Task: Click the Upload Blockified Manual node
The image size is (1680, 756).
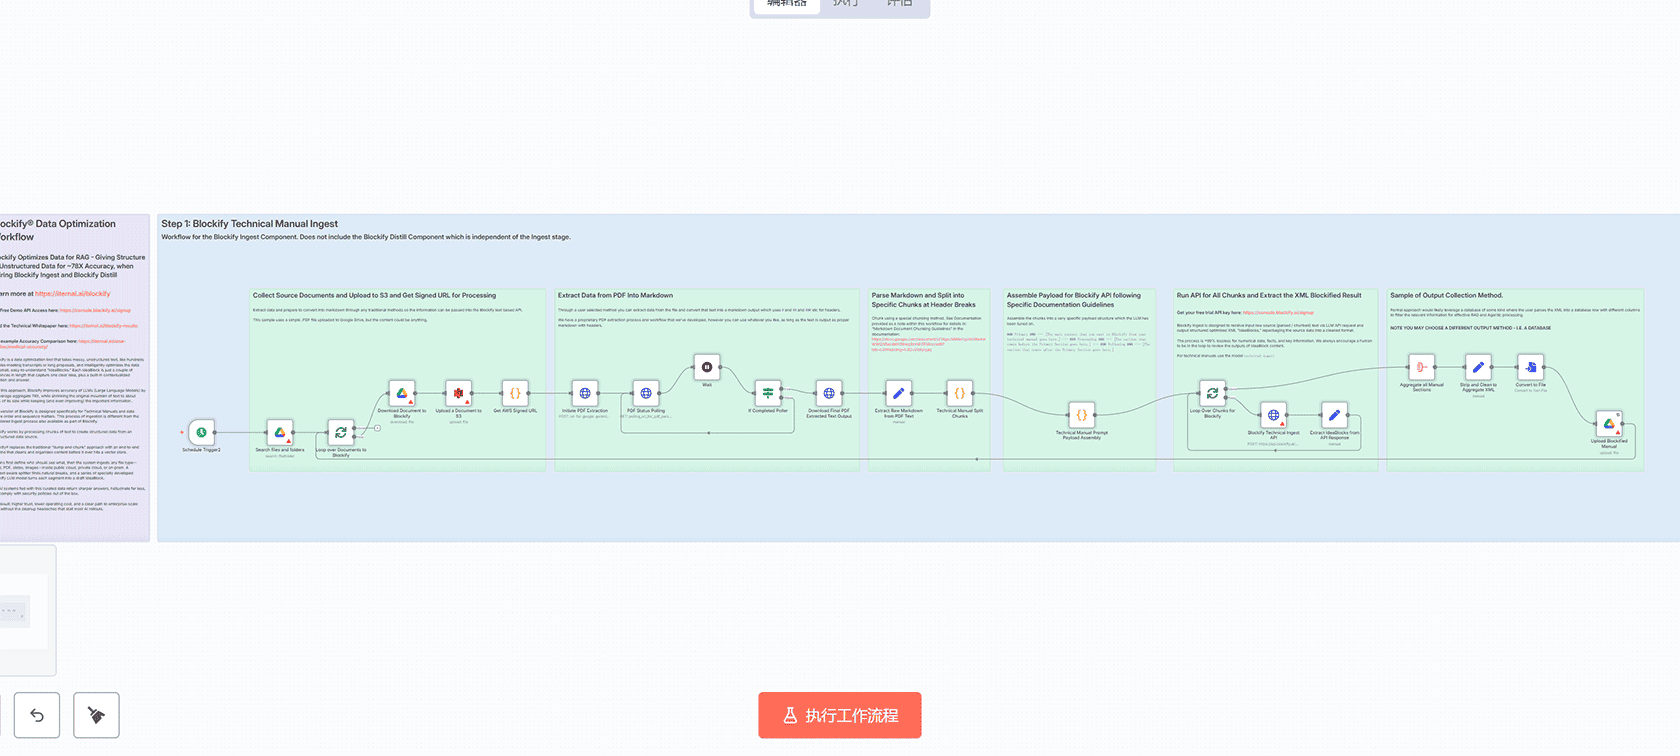Action: 1609,423
